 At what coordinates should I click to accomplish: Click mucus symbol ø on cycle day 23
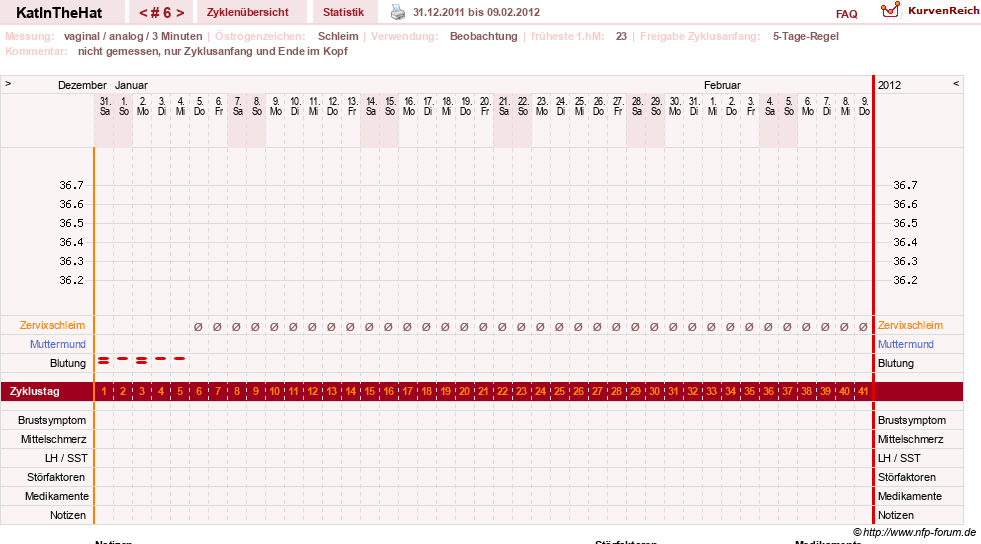521,326
